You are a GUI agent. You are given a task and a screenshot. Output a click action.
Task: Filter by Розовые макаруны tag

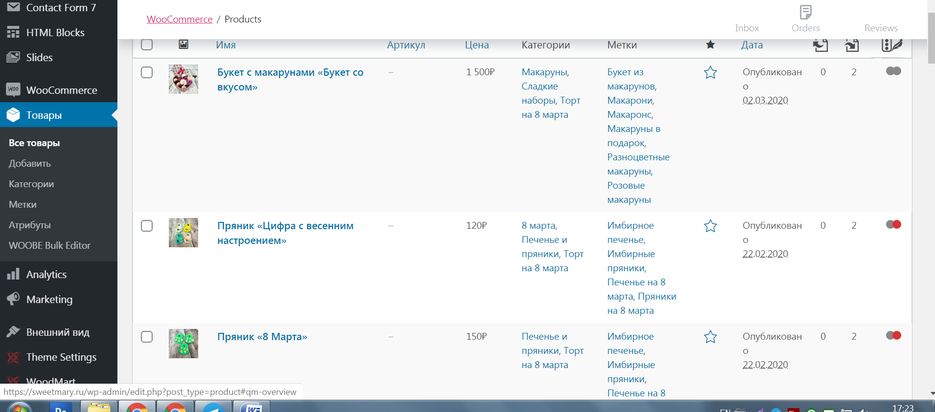coord(629,193)
